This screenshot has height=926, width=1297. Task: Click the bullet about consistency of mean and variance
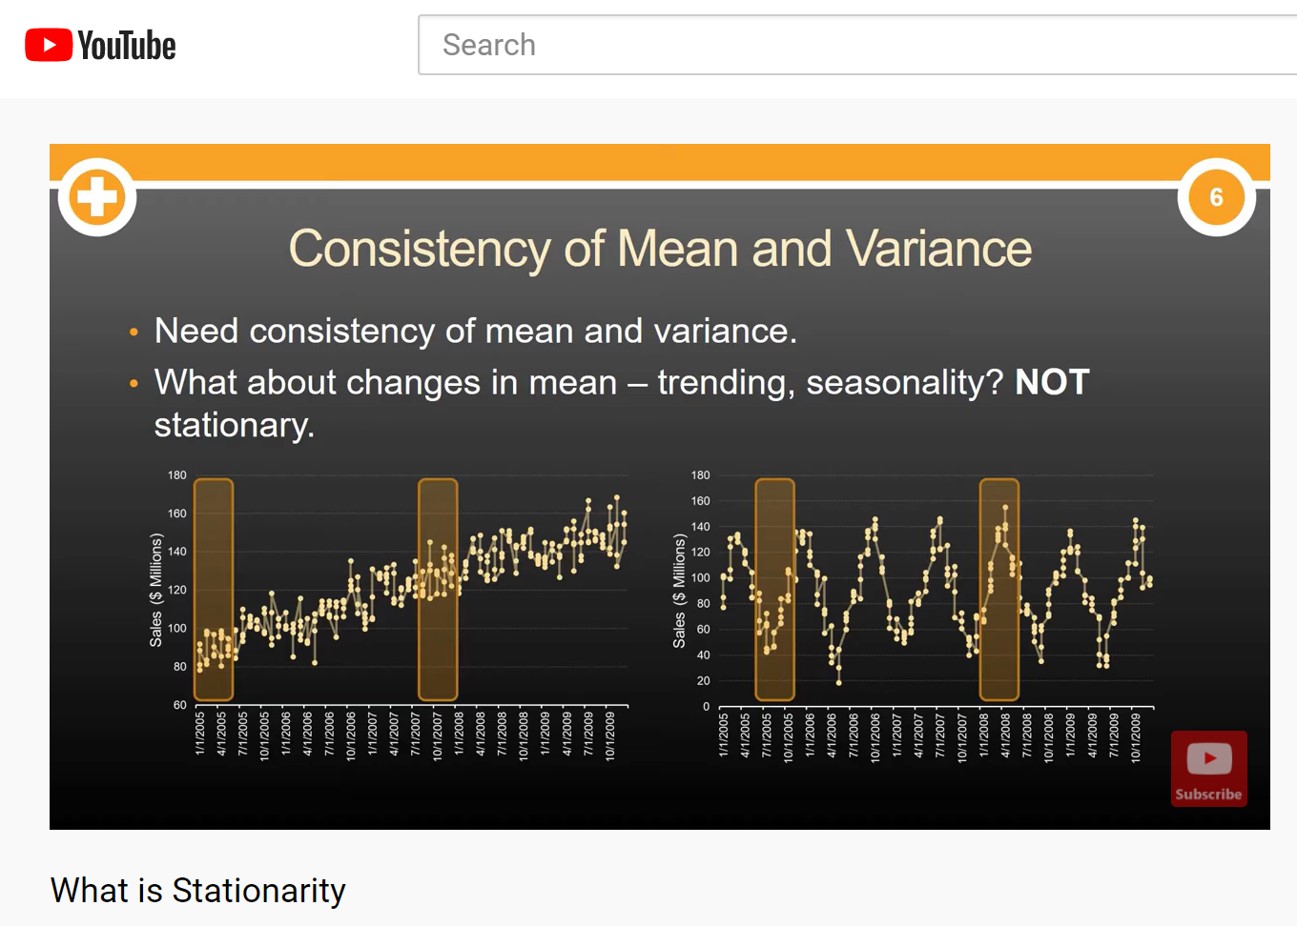pos(475,331)
